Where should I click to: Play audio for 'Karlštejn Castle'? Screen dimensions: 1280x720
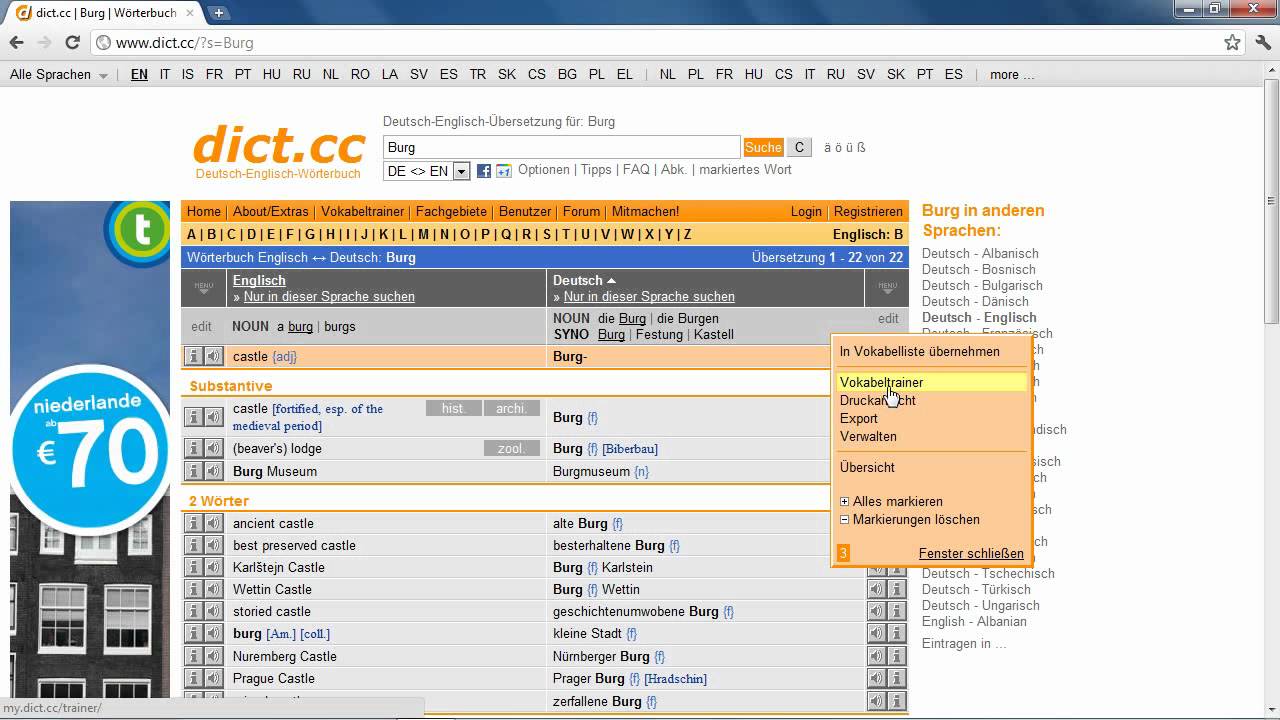[x=213, y=567]
